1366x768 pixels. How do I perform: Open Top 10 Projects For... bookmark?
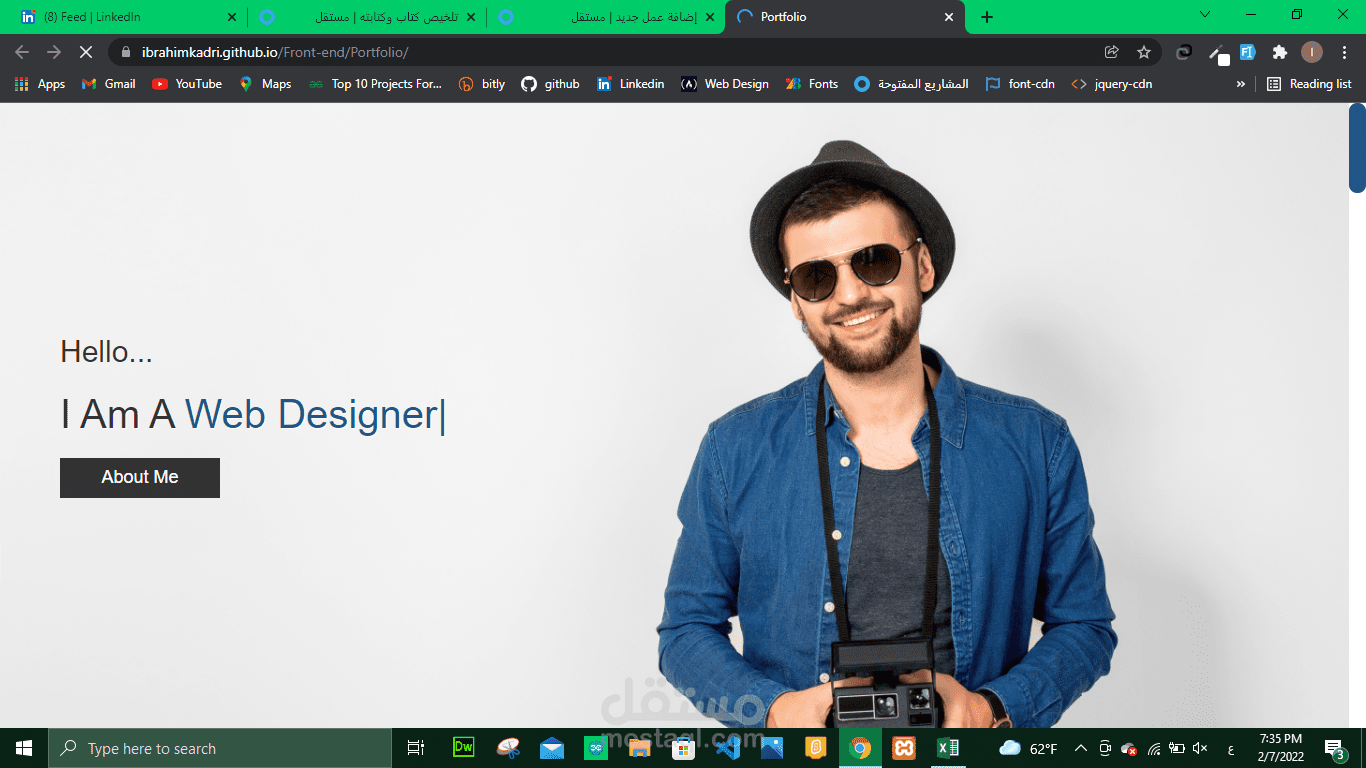[375, 84]
